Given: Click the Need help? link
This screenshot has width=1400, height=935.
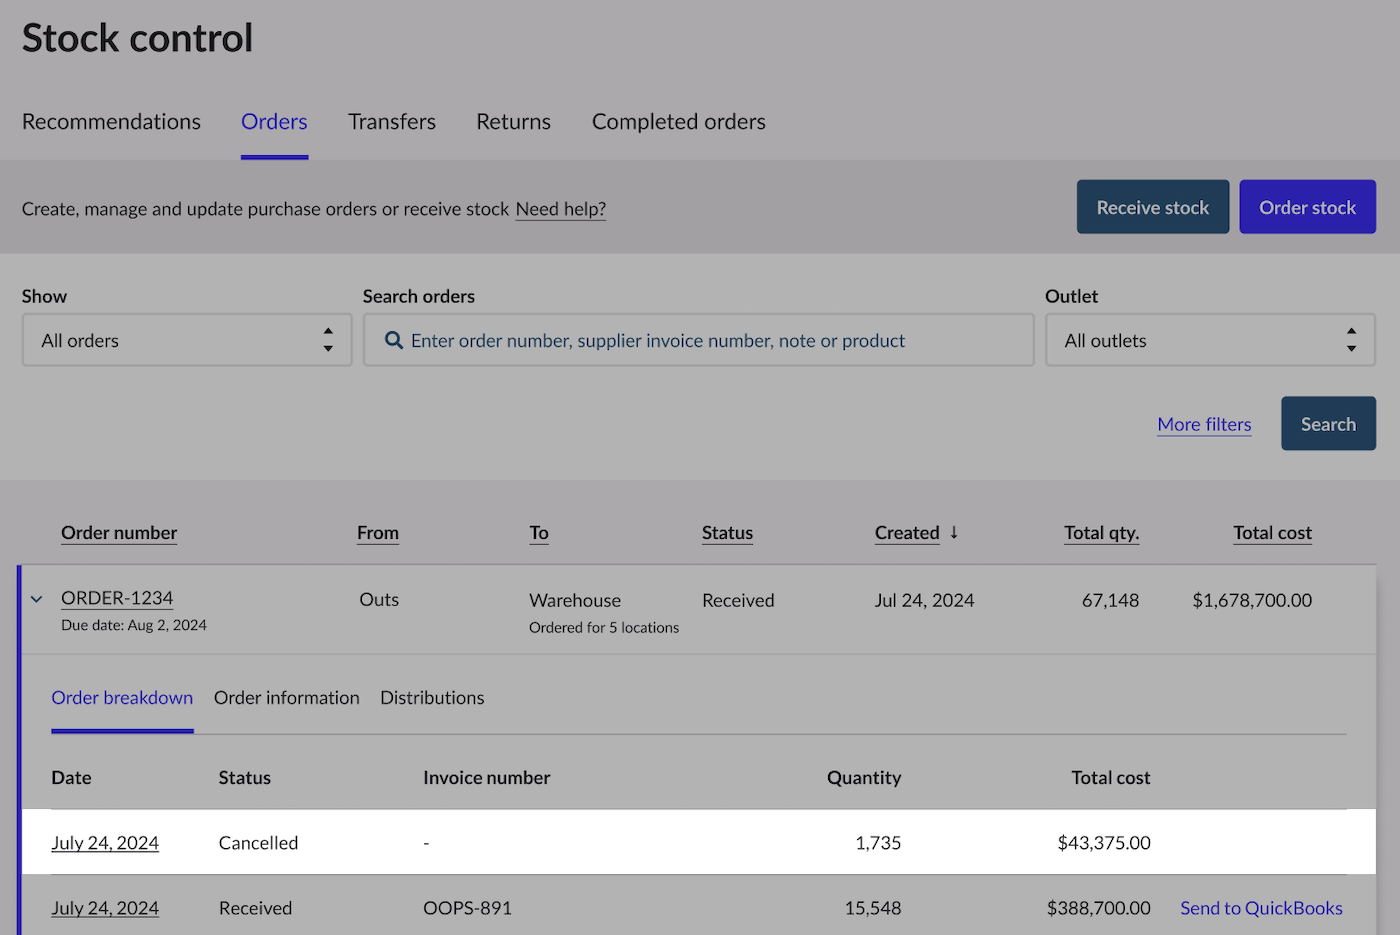Looking at the screenshot, I should [561, 209].
